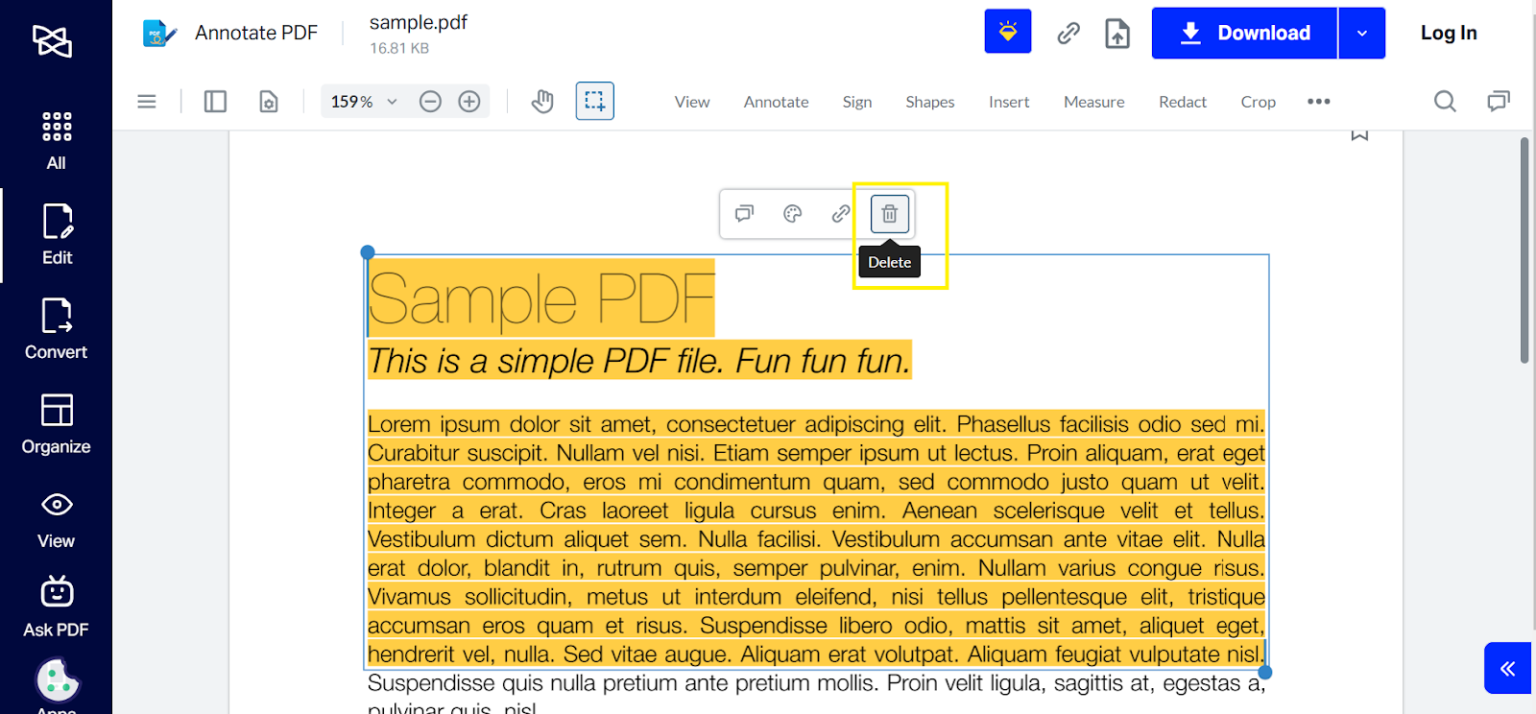Open the file upload icon in header
This screenshot has height=714, width=1536.
coord(1117,32)
